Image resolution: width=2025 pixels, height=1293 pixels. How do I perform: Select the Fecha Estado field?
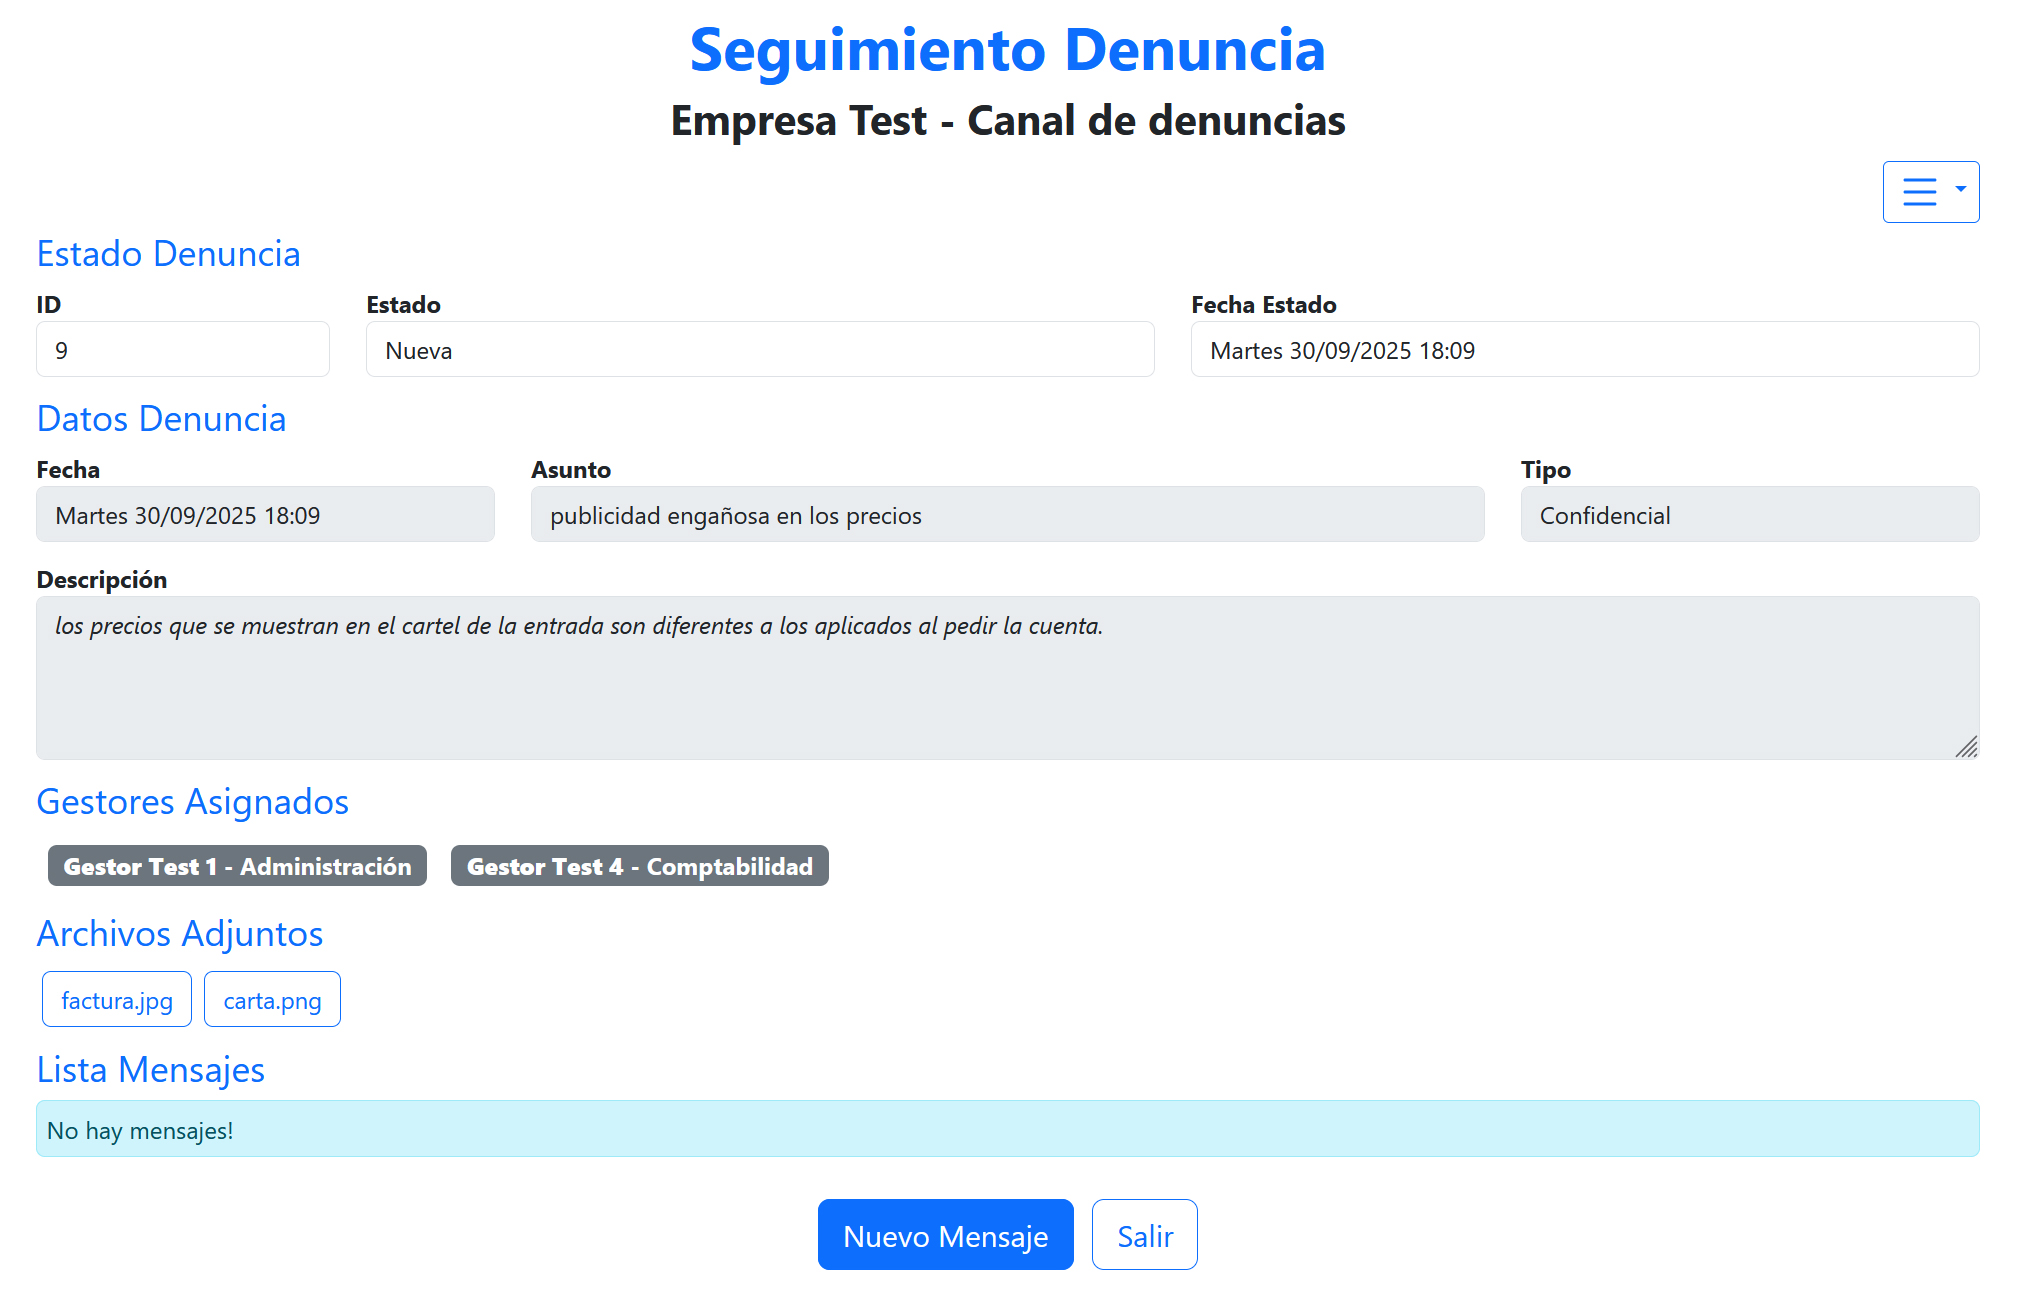(x=1583, y=349)
